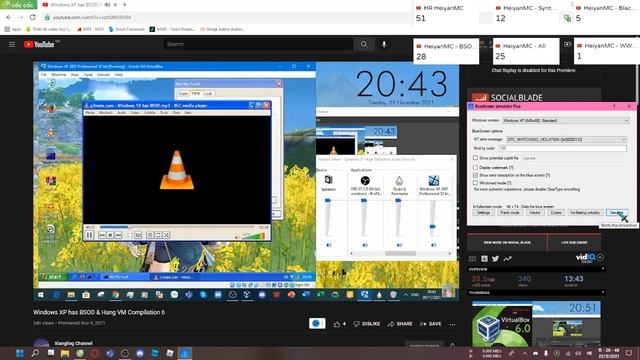Open the YouTube guide hamburger menu
This screenshot has width=640, height=360.
(x=12, y=44)
